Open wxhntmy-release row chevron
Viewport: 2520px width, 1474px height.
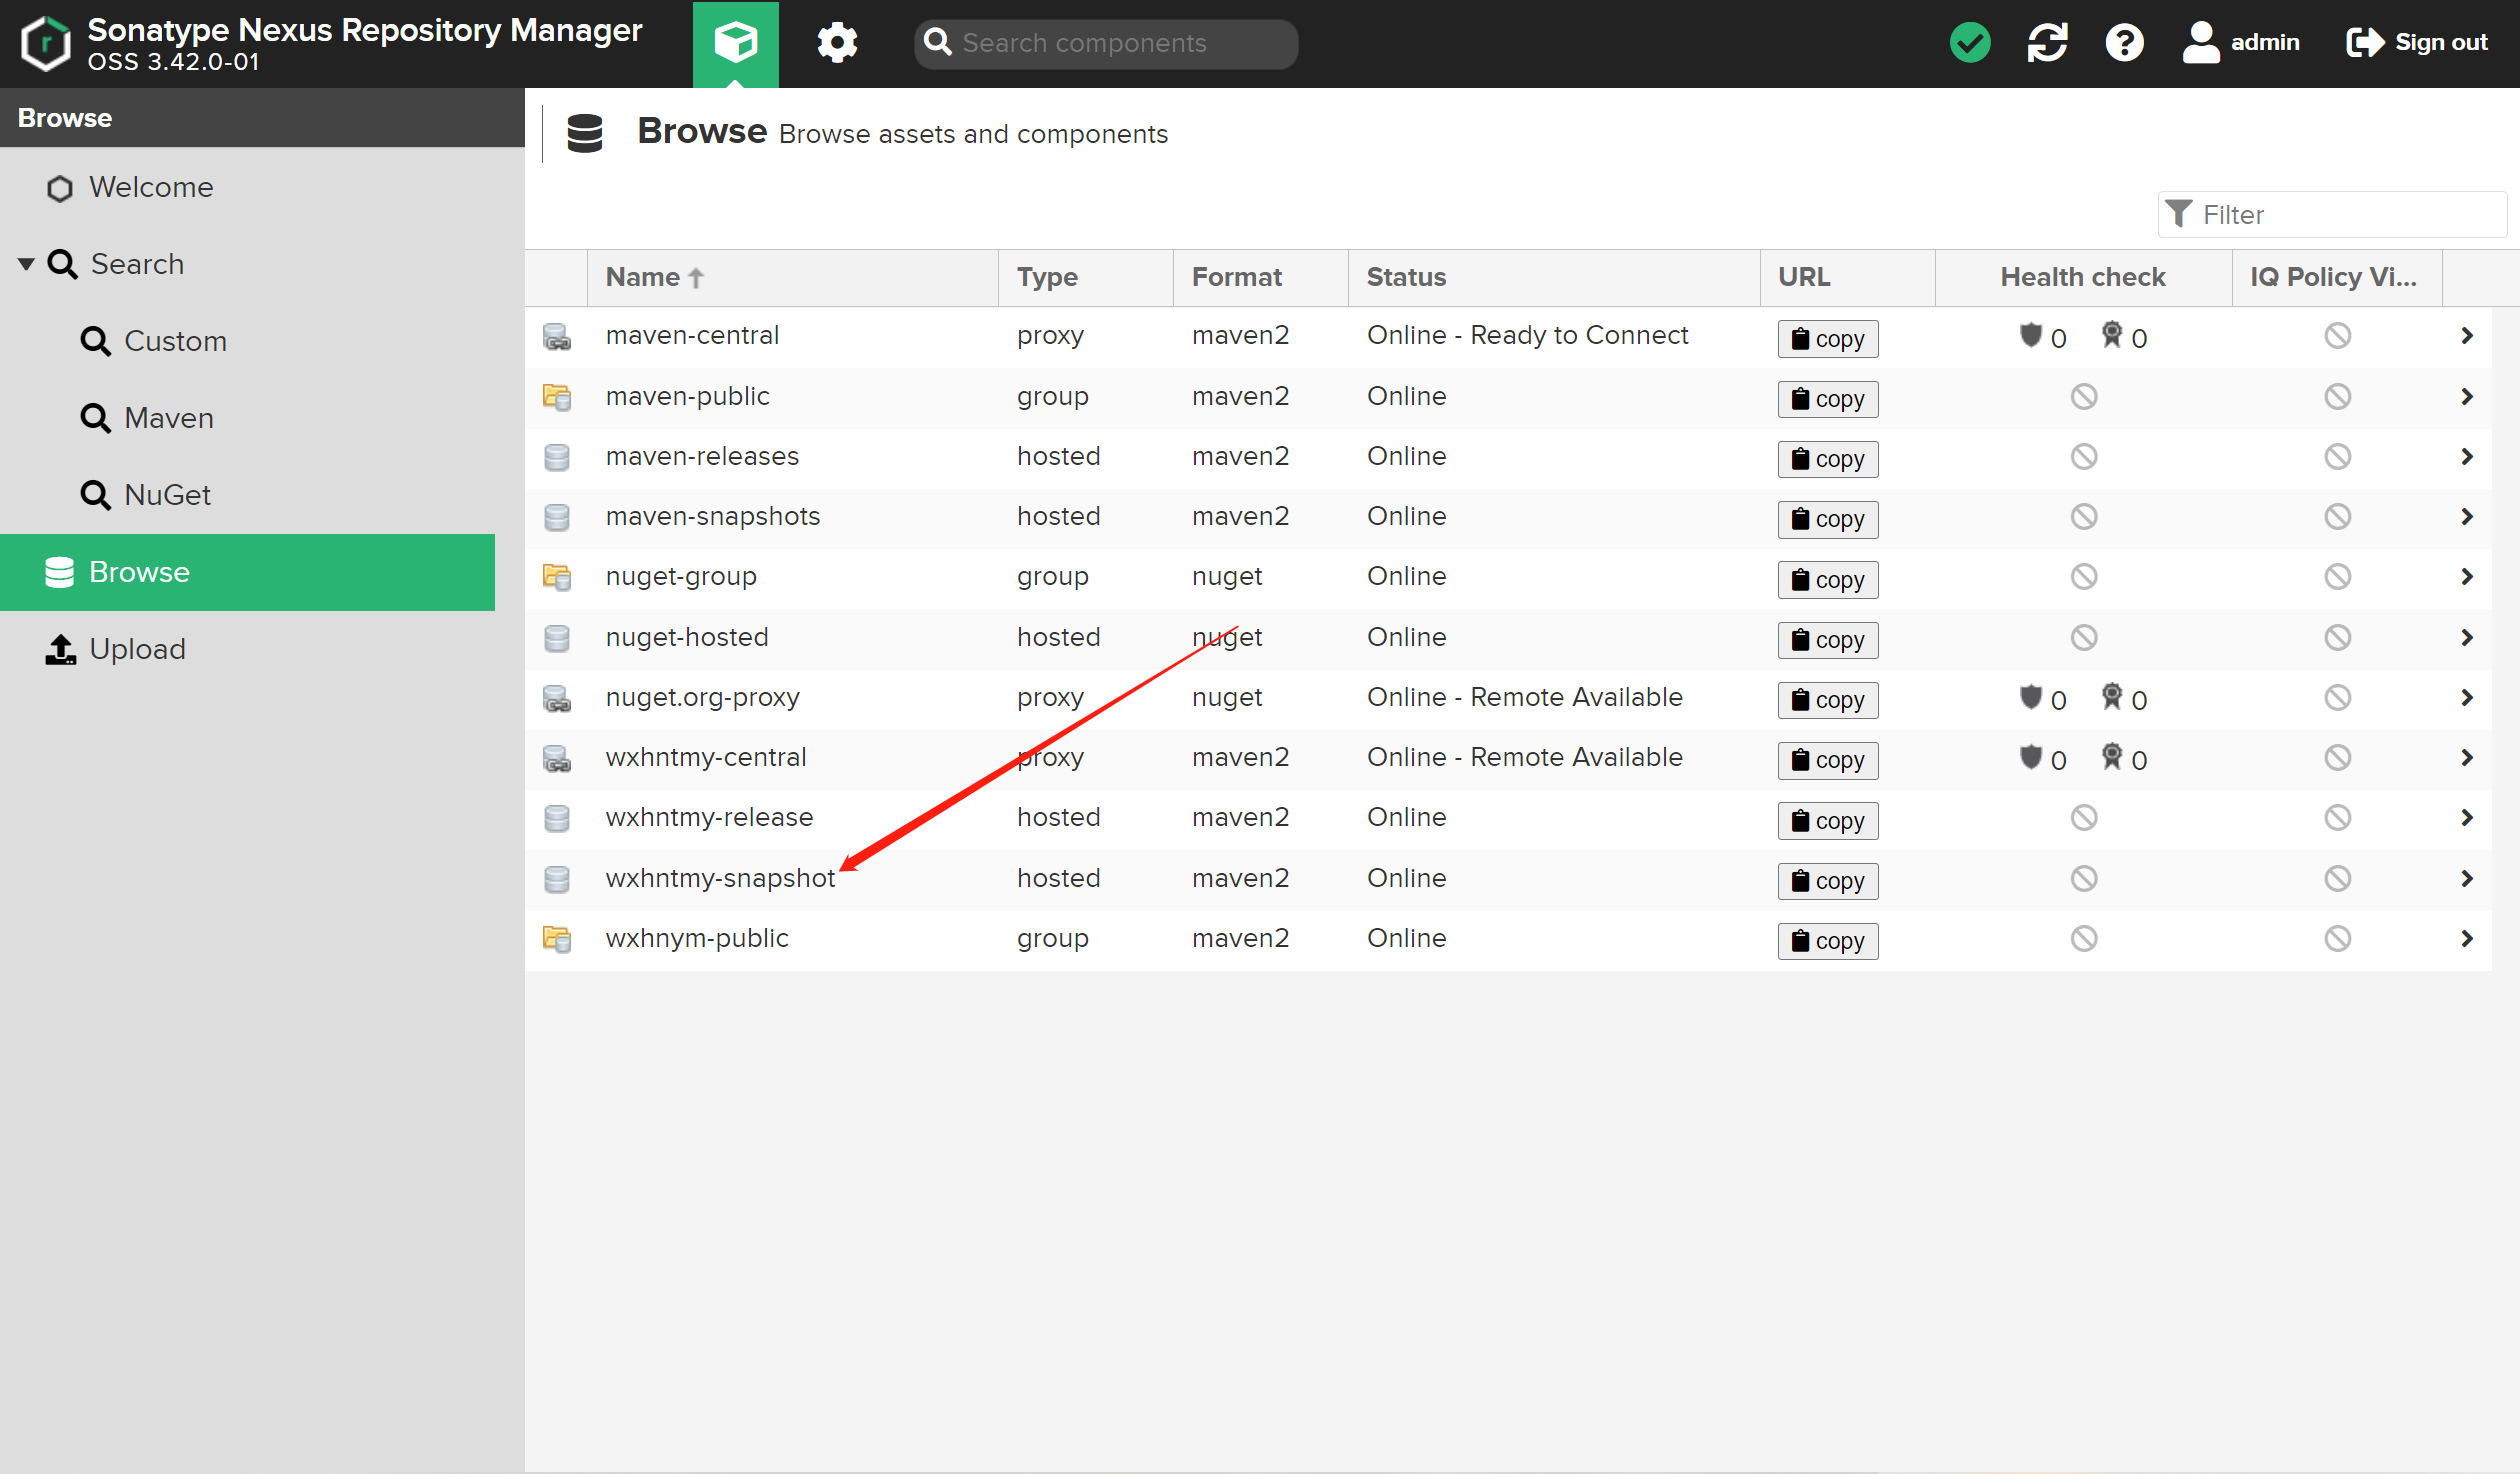pyautogui.click(x=2466, y=818)
